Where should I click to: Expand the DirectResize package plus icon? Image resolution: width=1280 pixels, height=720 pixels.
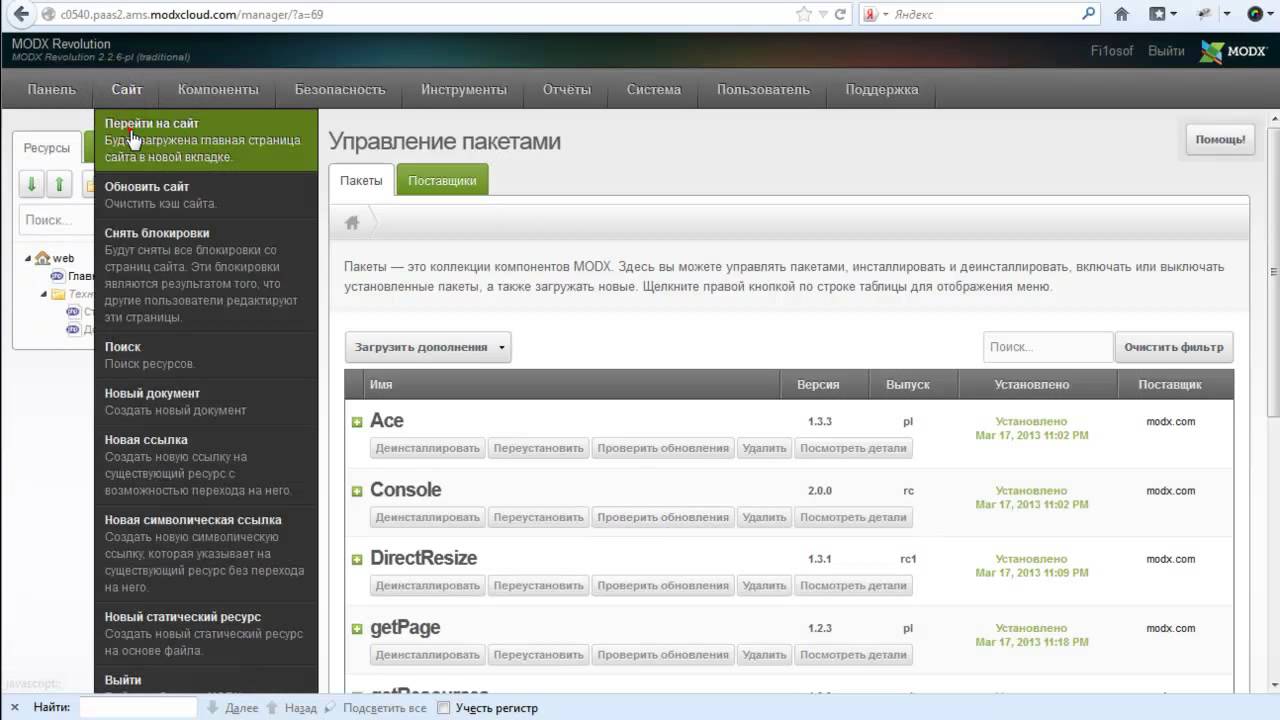[x=357, y=559]
